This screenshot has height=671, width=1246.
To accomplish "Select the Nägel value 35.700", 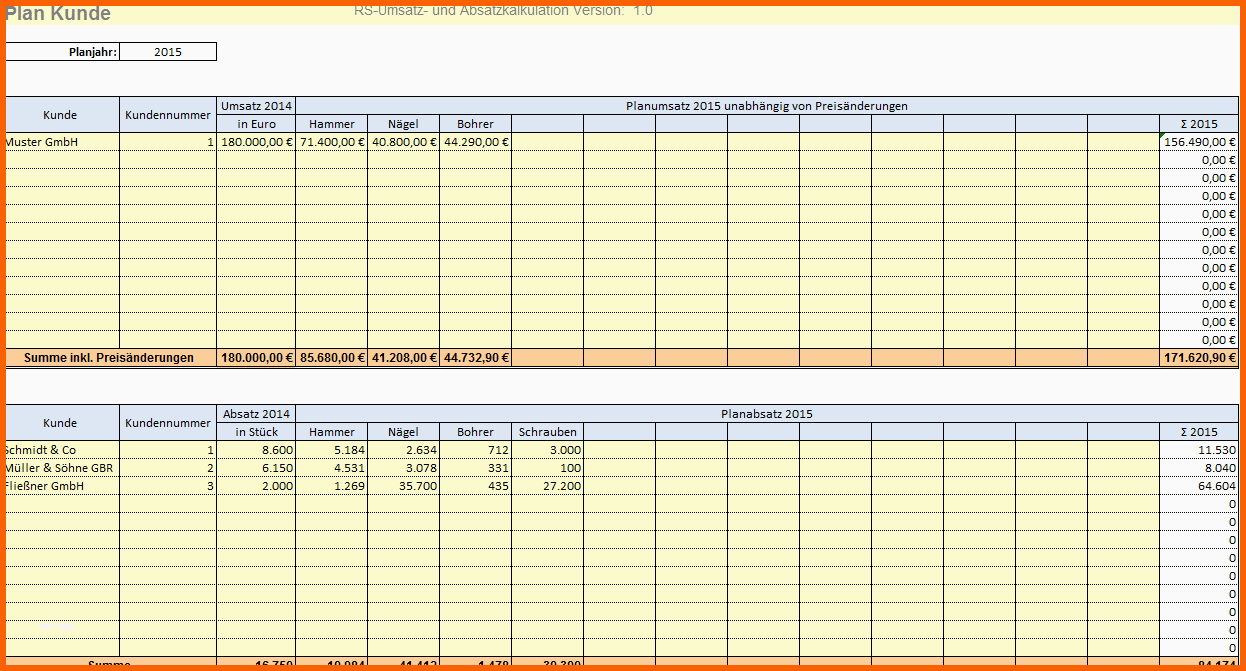I will click(404, 486).
